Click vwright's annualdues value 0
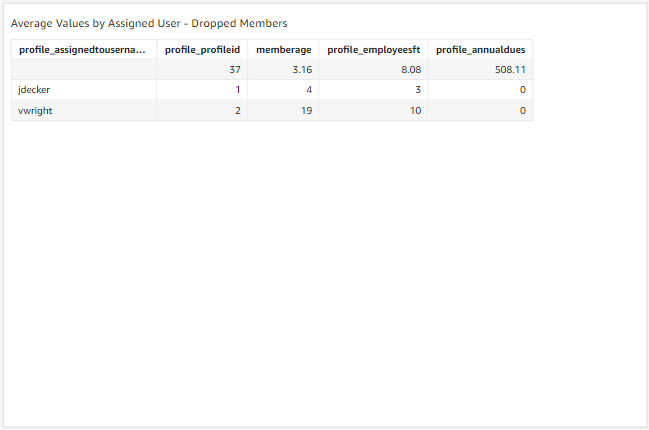Viewport: 649px width, 430px height. click(480, 111)
